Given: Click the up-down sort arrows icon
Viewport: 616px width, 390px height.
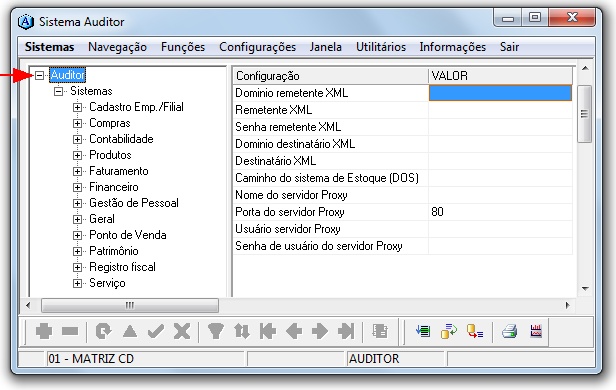Looking at the screenshot, I should (242, 331).
